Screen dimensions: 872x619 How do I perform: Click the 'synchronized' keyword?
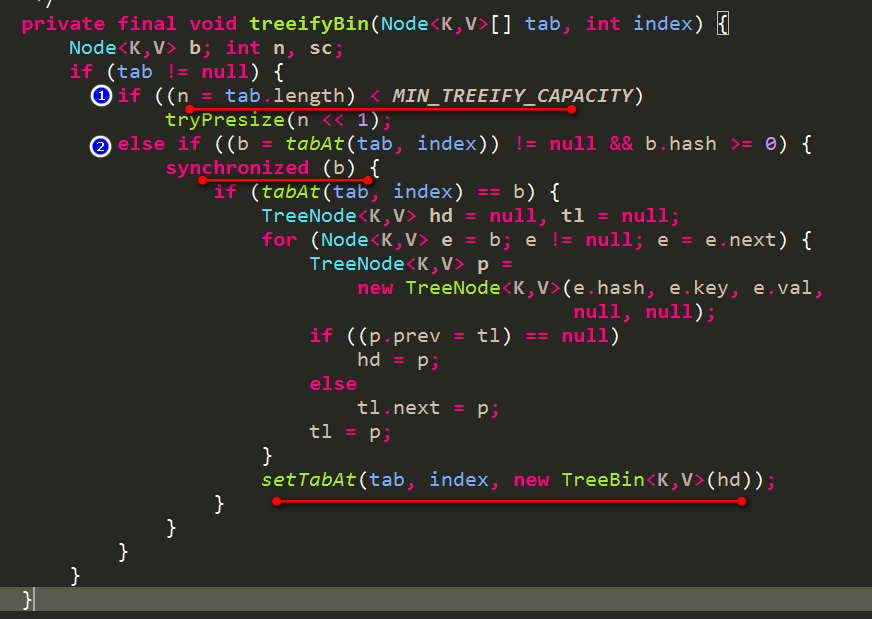[x=237, y=168]
